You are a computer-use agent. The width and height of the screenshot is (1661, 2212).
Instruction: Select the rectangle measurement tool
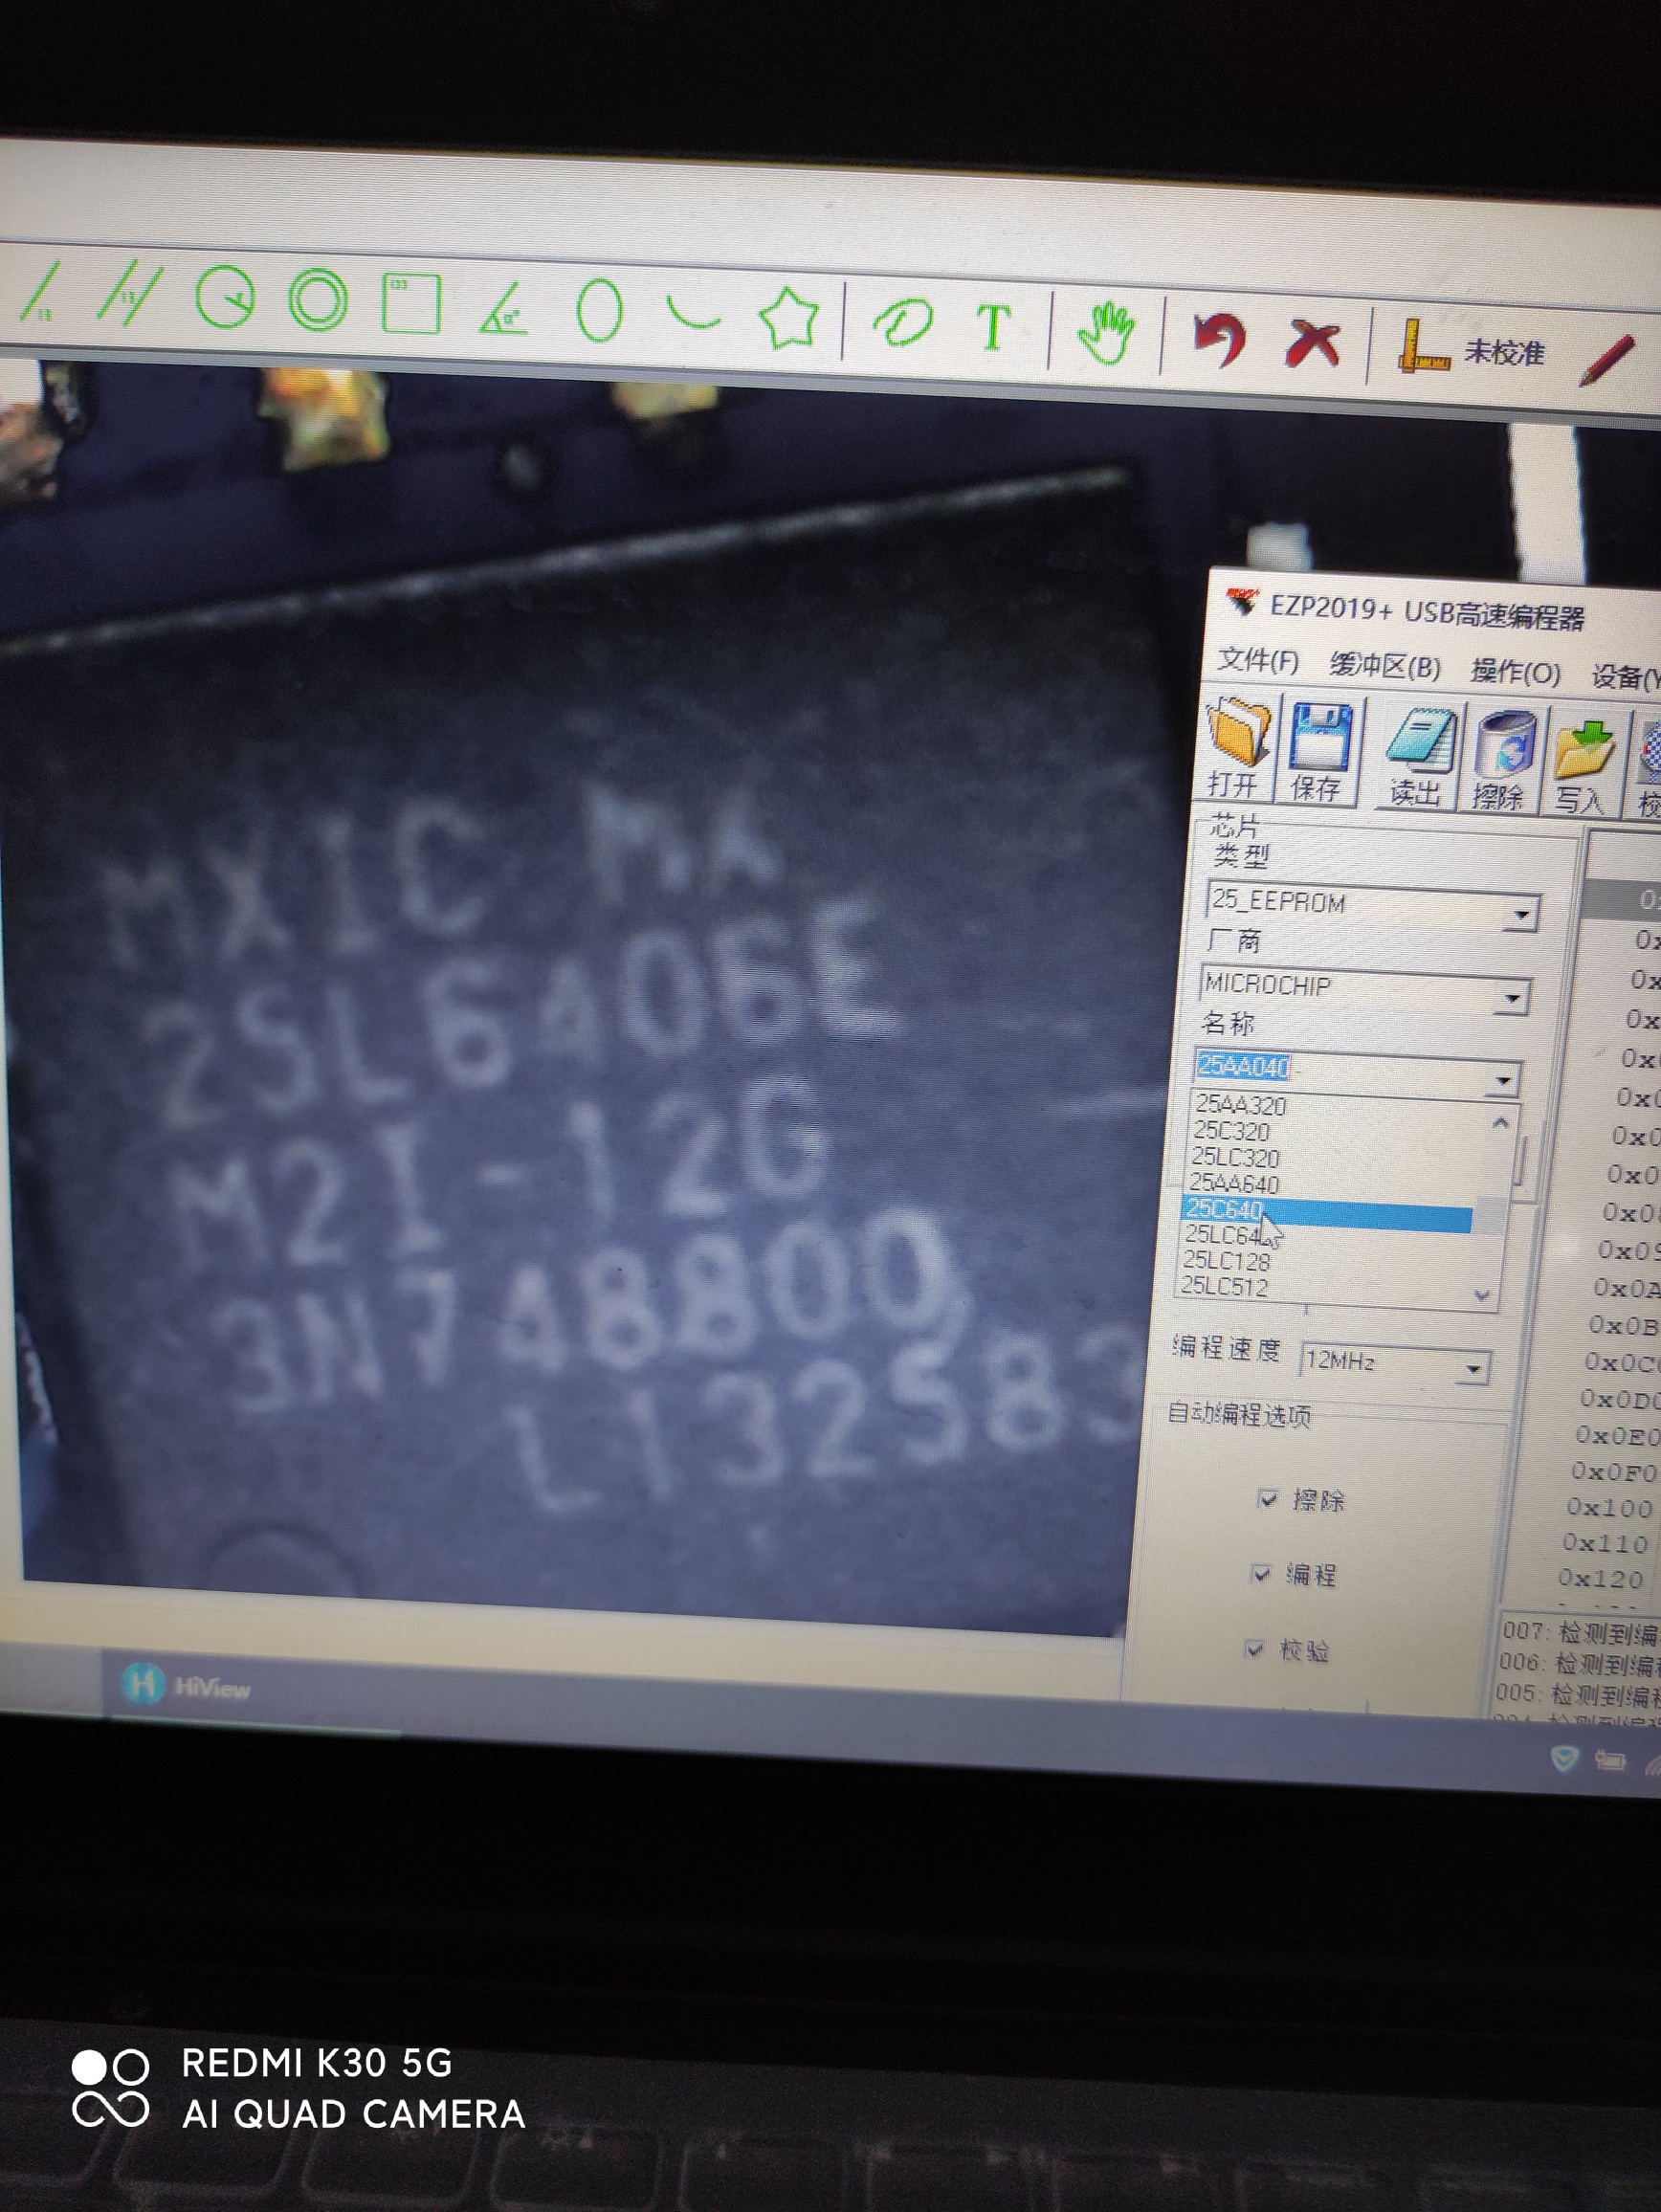click(411, 303)
